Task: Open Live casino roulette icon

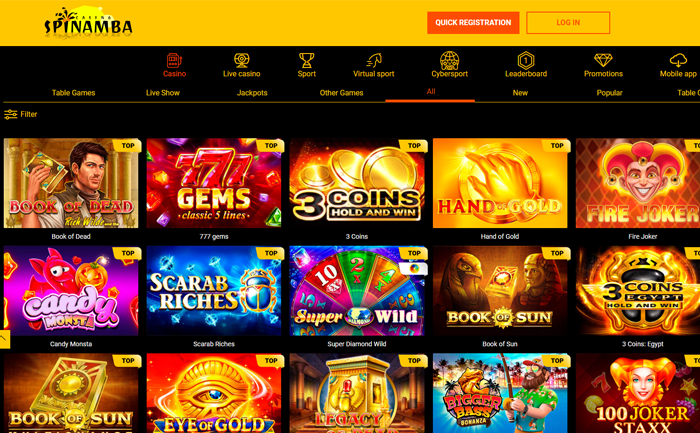Action: click(x=242, y=60)
